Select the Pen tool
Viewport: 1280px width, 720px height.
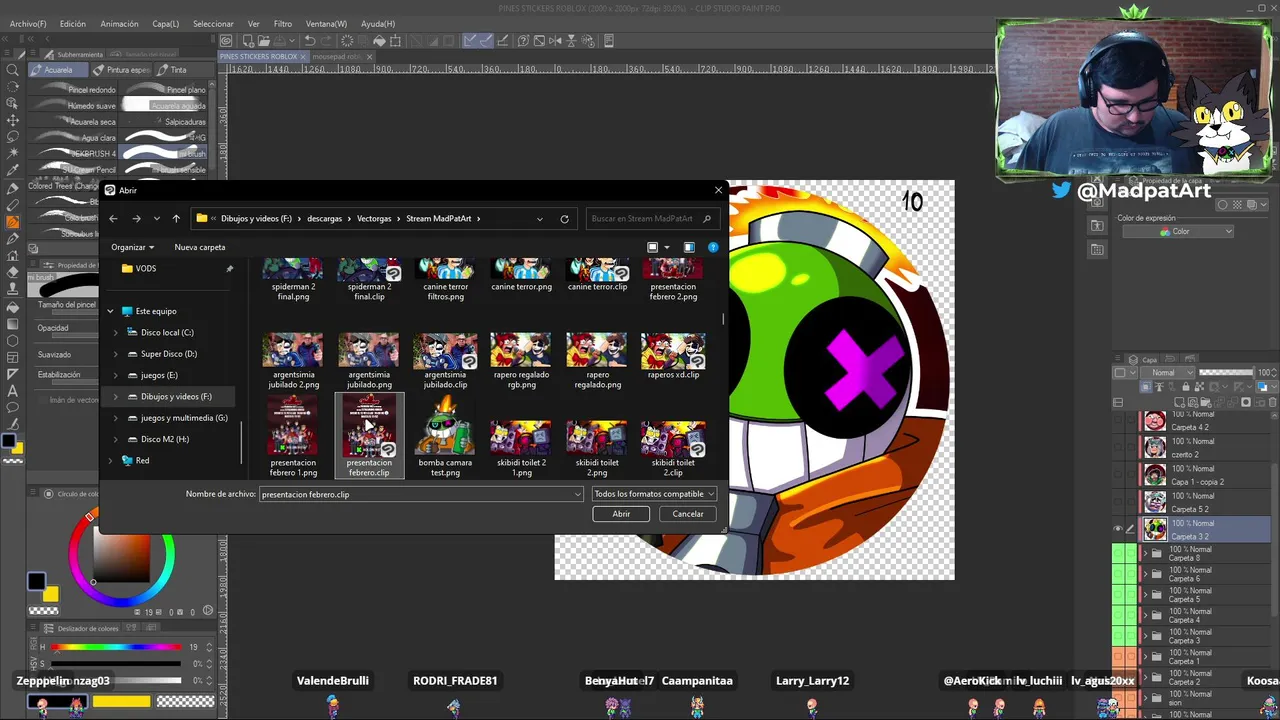pyautogui.click(x=12, y=188)
